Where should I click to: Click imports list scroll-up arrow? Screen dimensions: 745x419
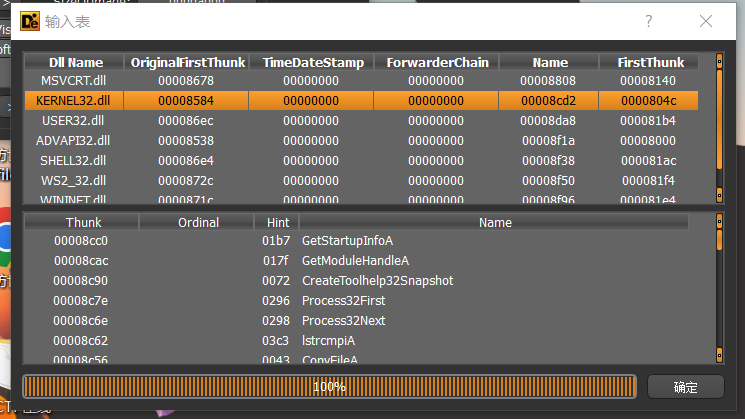(719, 221)
